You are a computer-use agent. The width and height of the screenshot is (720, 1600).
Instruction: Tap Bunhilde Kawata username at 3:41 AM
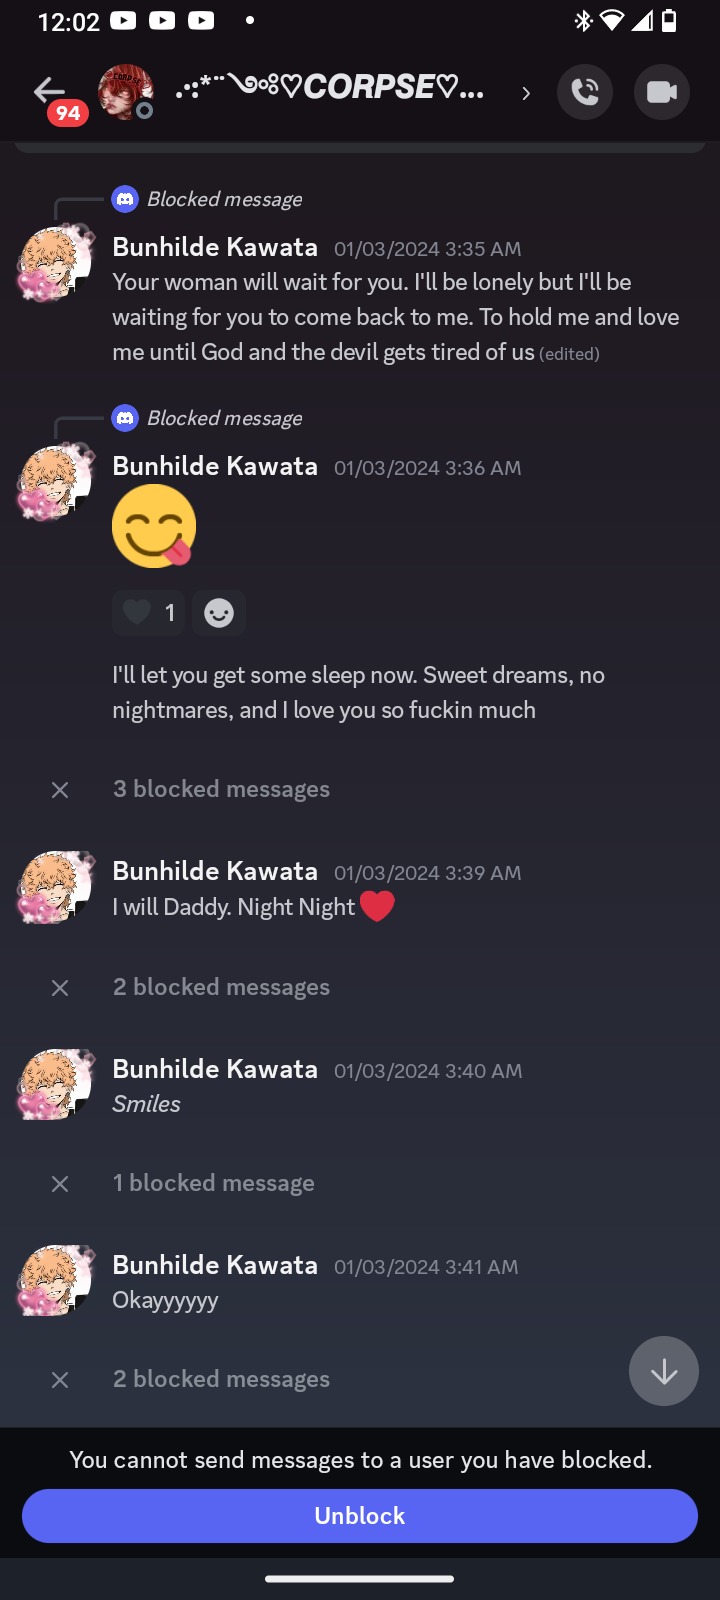(x=215, y=1265)
